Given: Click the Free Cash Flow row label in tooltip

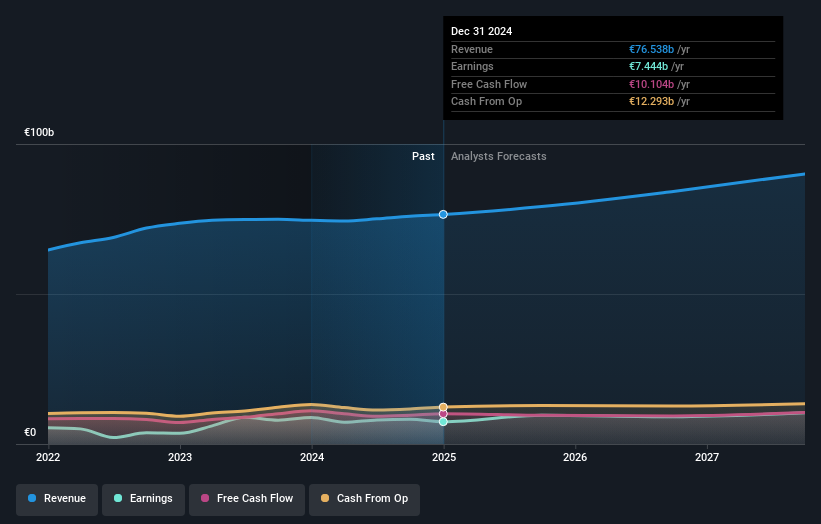Looking at the screenshot, I should [x=489, y=84].
